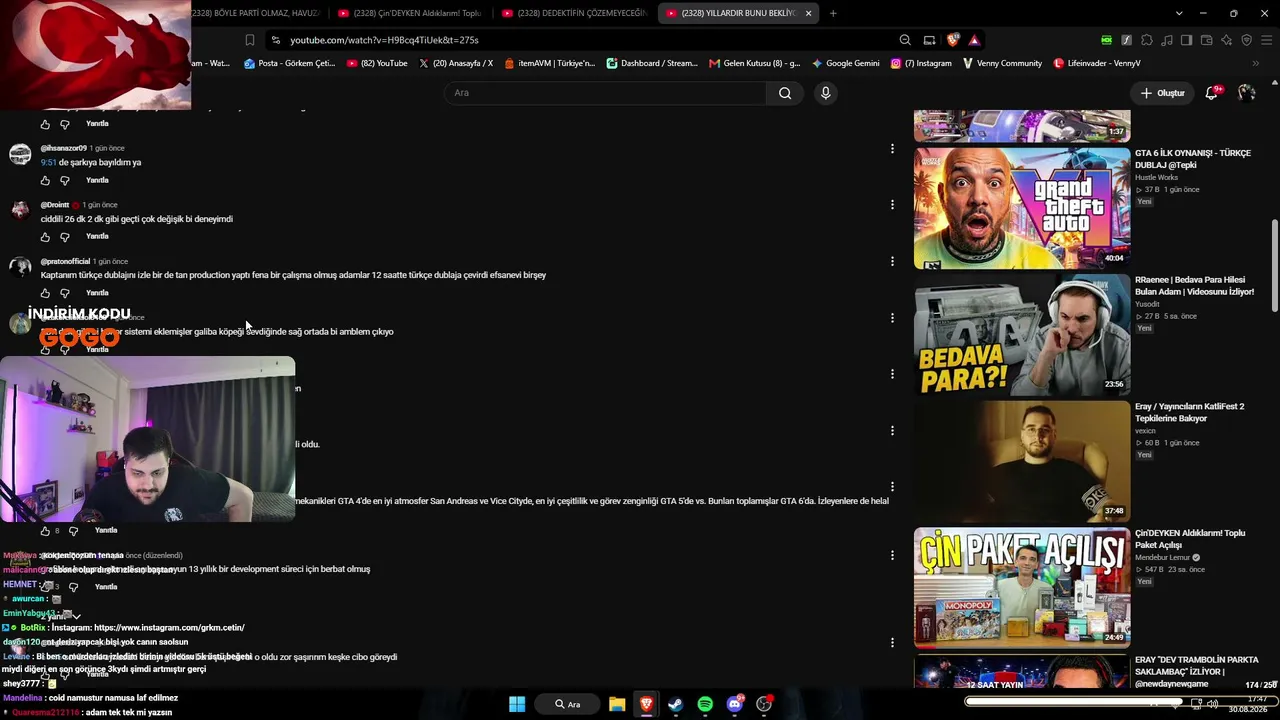Open Eray / Yayıncıların KatliFest 2 video title
Viewport: 1280px width, 720px height.
[1190, 413]
